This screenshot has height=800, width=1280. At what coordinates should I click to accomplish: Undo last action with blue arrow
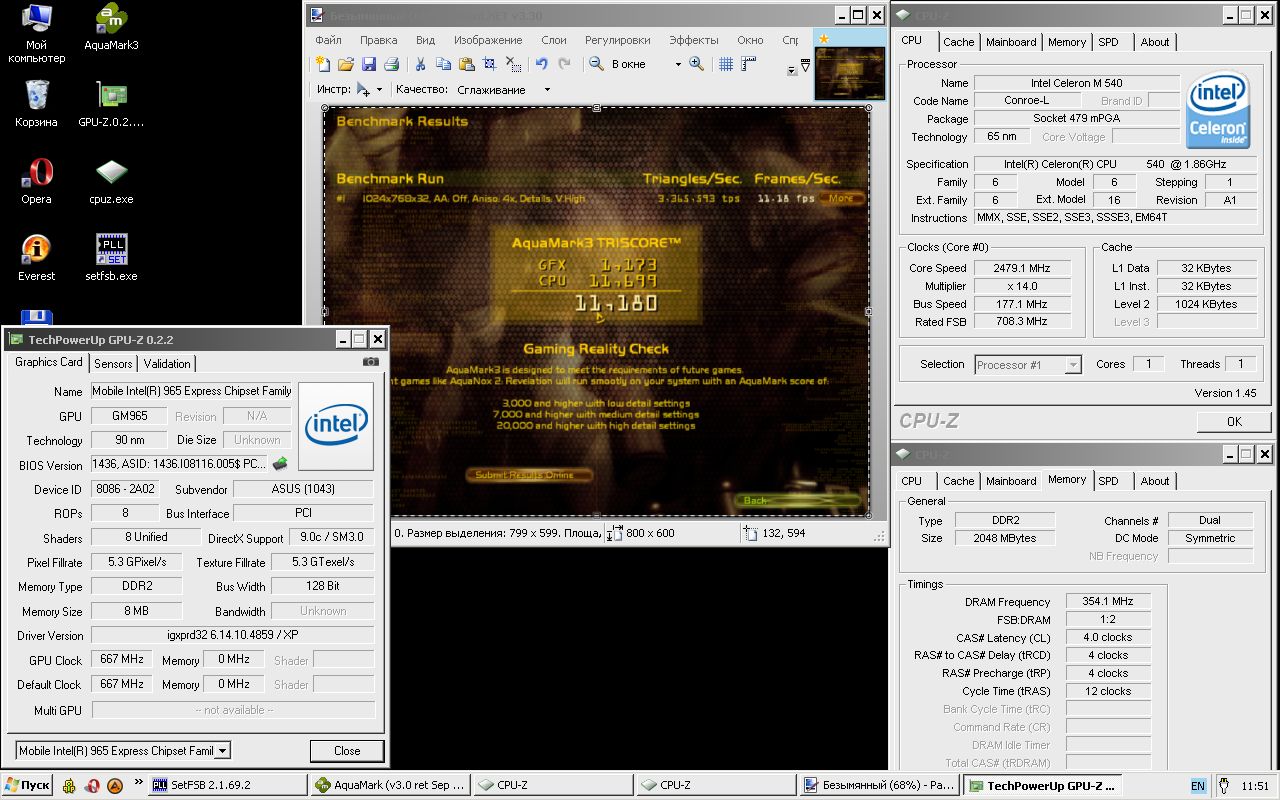point(542,64)
